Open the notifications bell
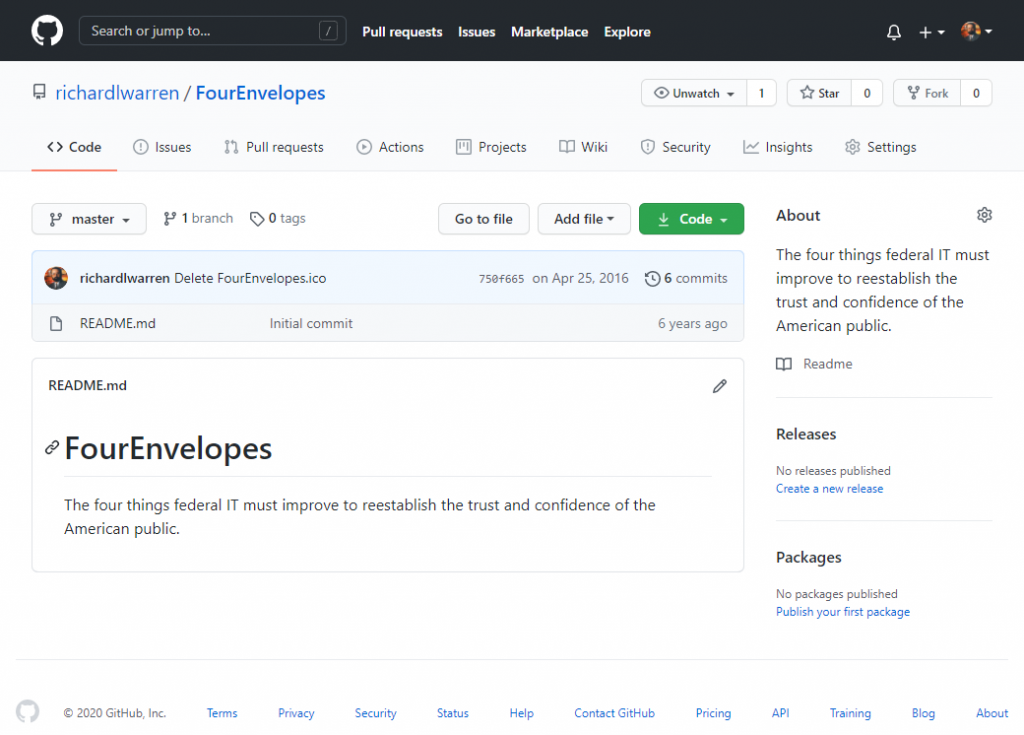Image resolution: width=1024 pixels, height=735 pixels. tap(893, 32)
